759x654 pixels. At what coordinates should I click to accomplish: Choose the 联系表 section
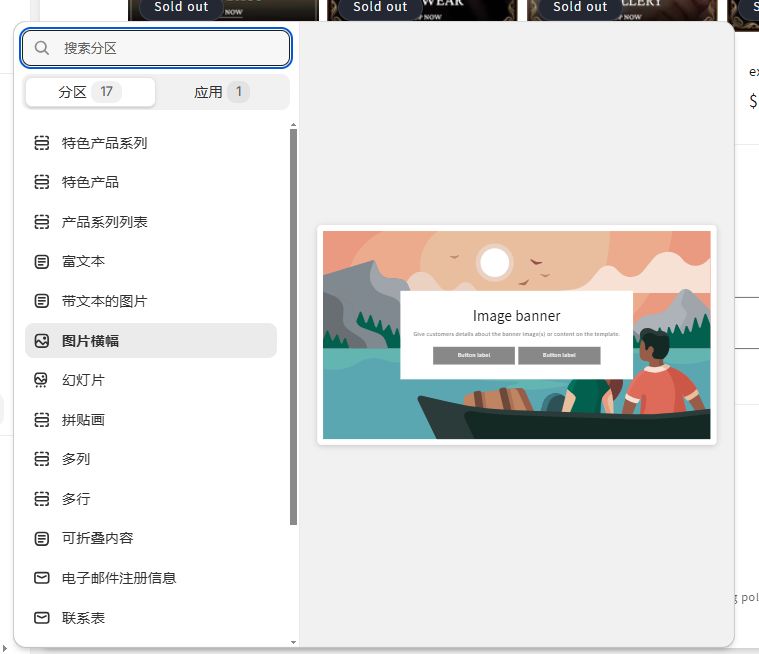(x=151, y=618)
